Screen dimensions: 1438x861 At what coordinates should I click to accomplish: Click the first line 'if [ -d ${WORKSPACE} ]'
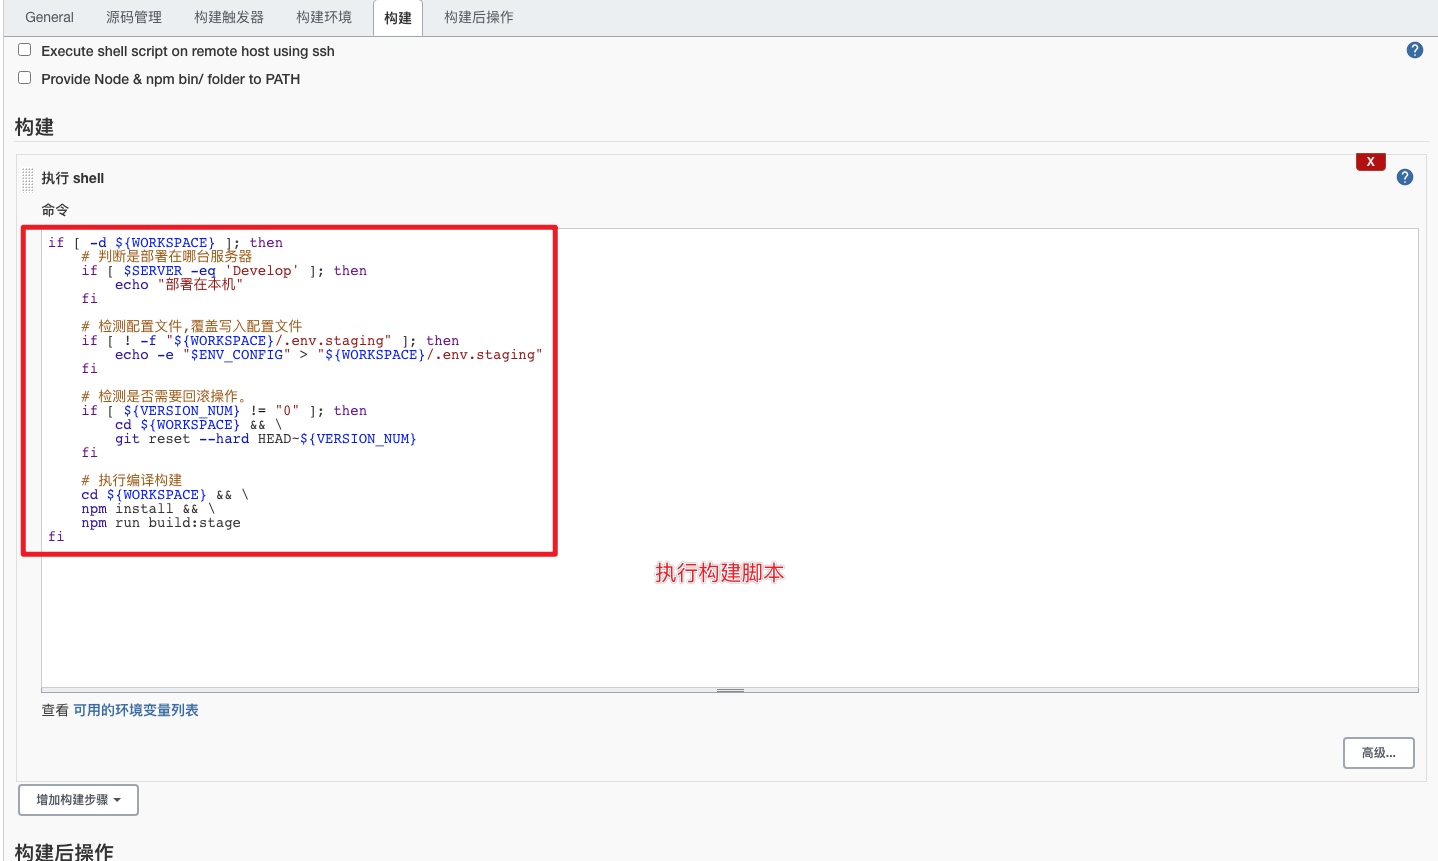coord(165,243)
